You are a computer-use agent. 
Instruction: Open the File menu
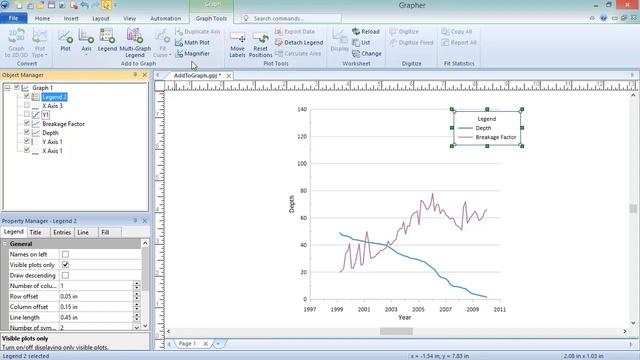click(13, 18)
